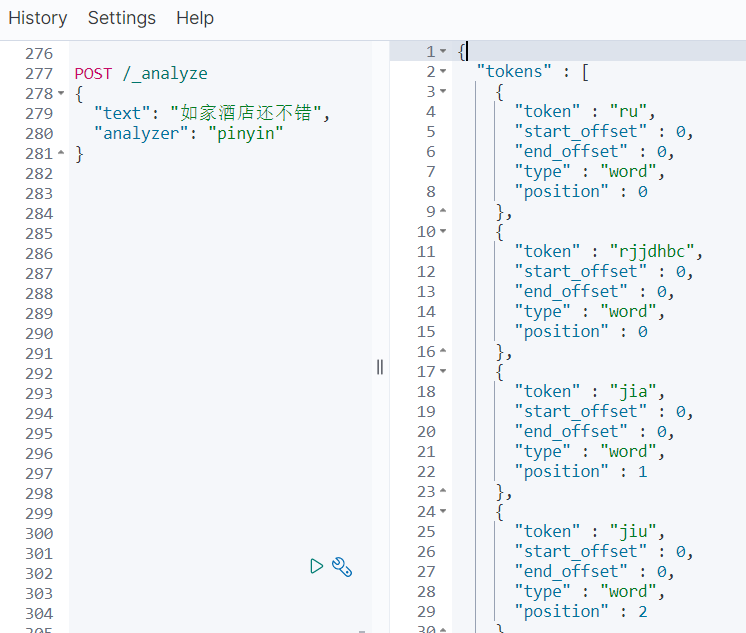746x633 pixels.
Task: Click "end_offset" on response line 6
Action: pos(571,151)
